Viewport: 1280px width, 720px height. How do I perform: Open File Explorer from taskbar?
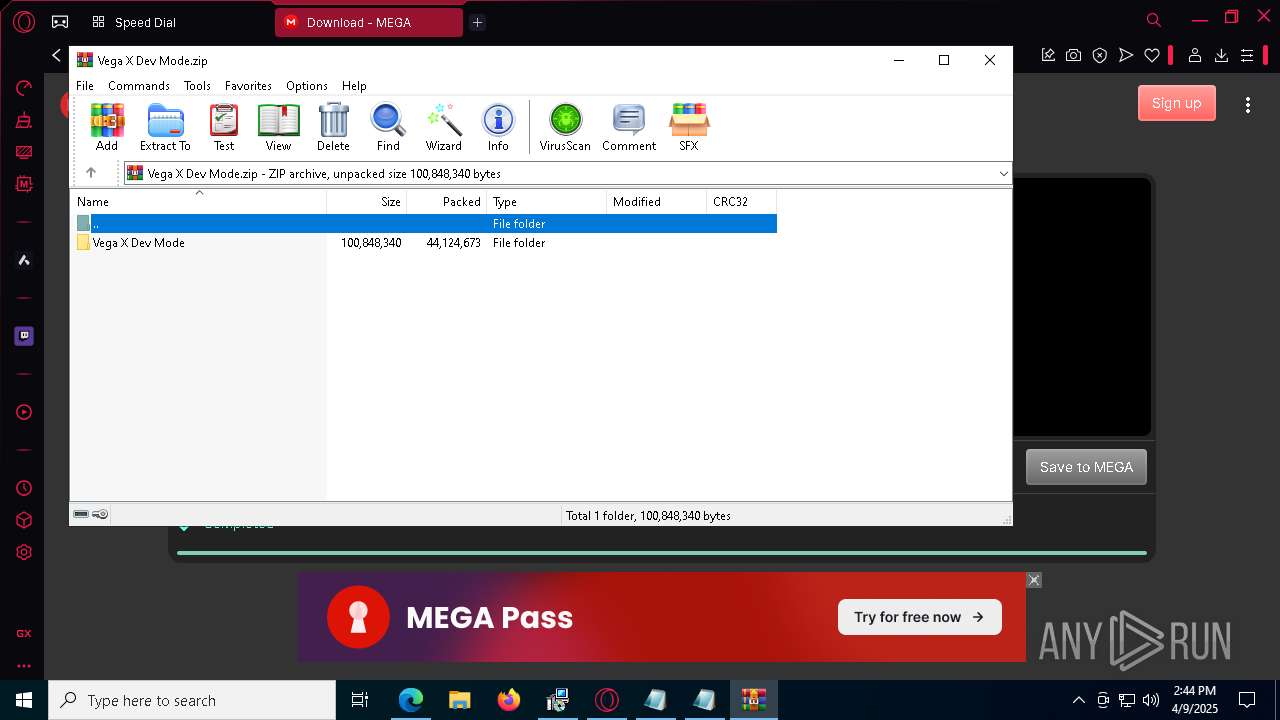coord(459,700)
